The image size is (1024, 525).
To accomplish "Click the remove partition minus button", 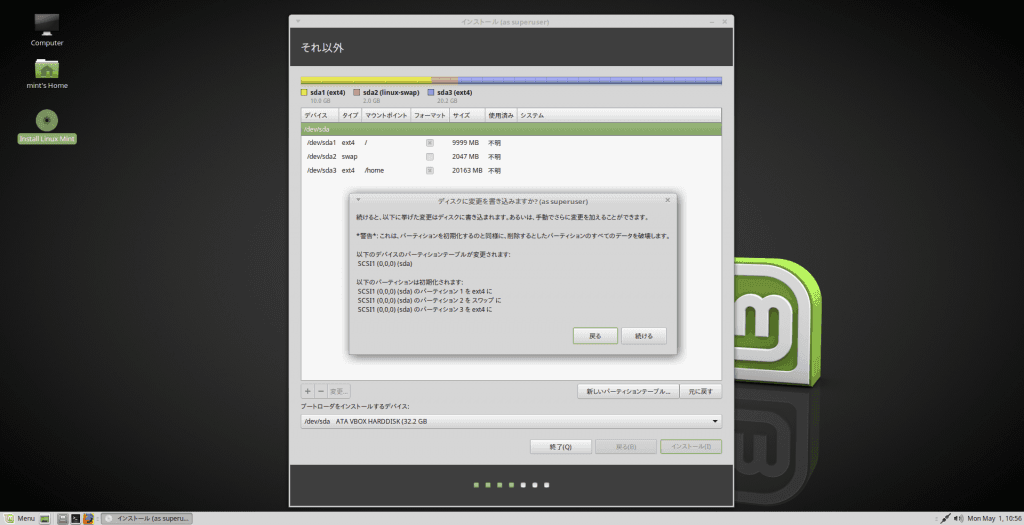I will point(321,391).
